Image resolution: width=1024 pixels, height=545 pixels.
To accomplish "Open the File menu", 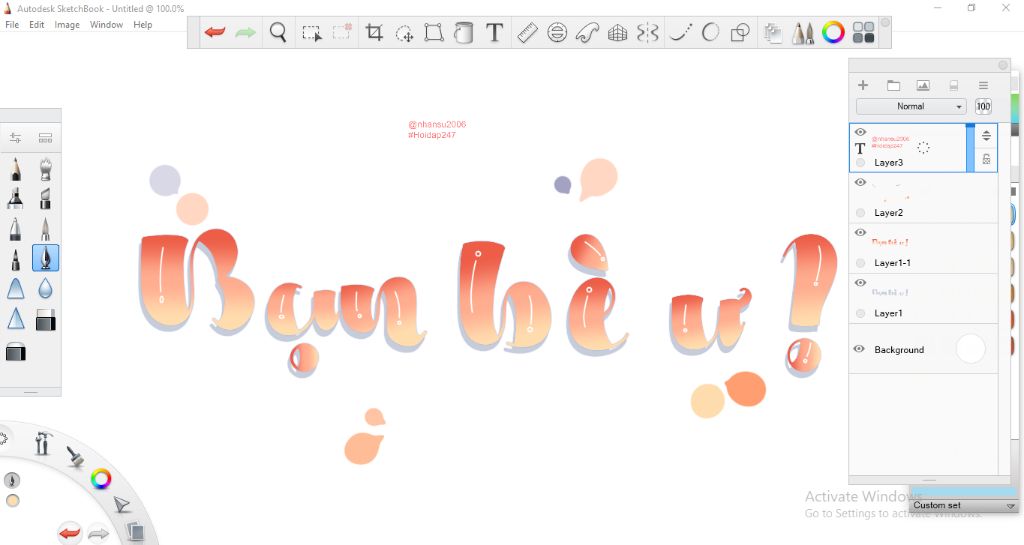I will [12, 25].
